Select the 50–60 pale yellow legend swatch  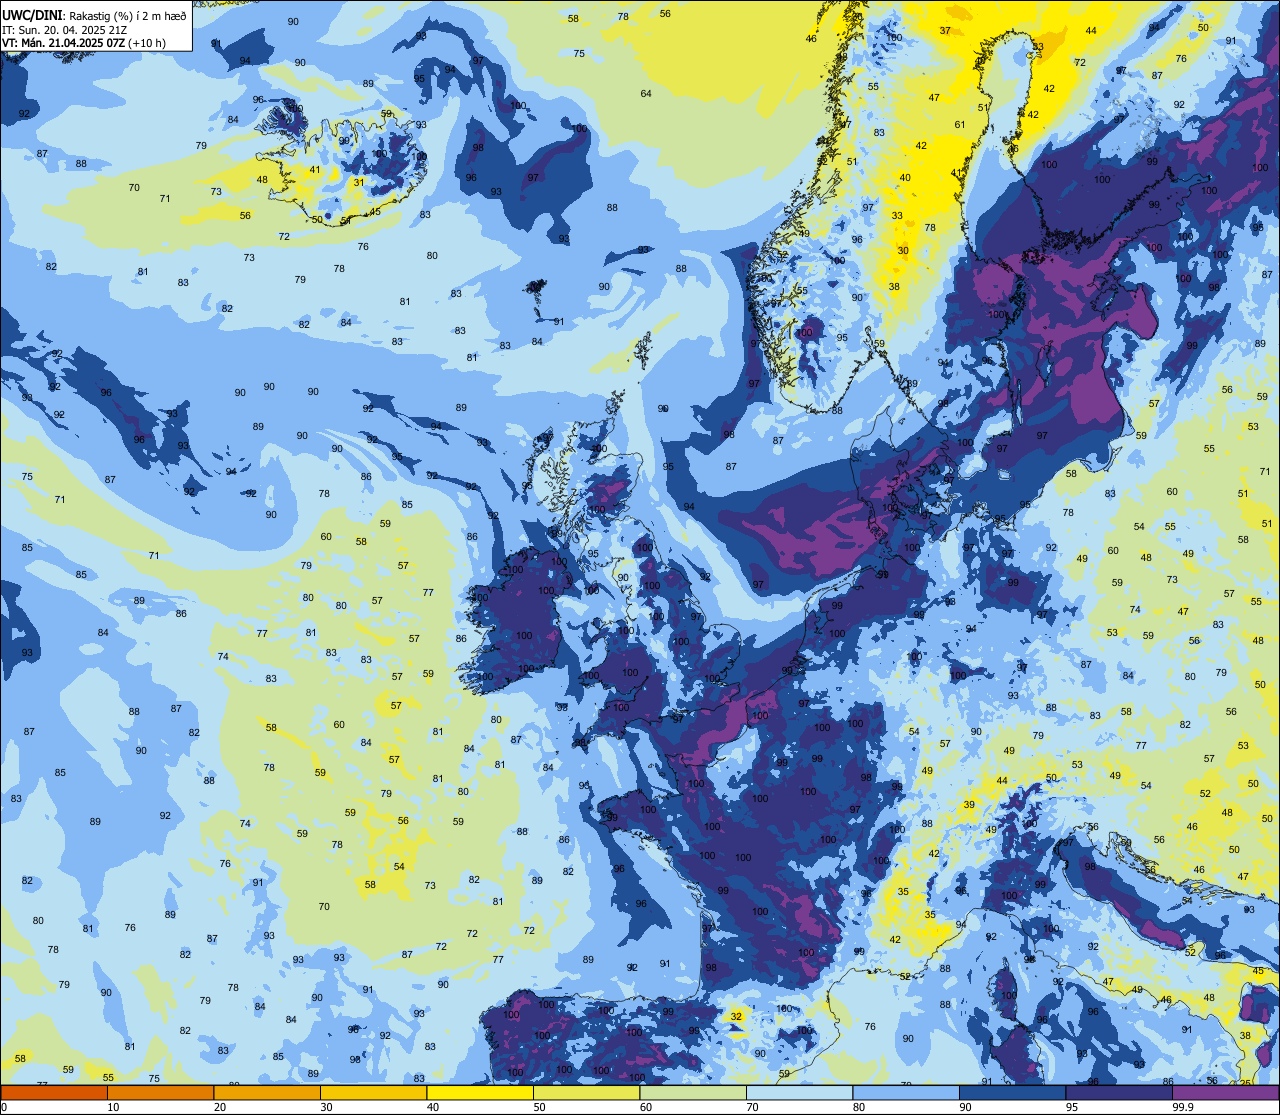pyautogui.click(x=586, y=1093)
